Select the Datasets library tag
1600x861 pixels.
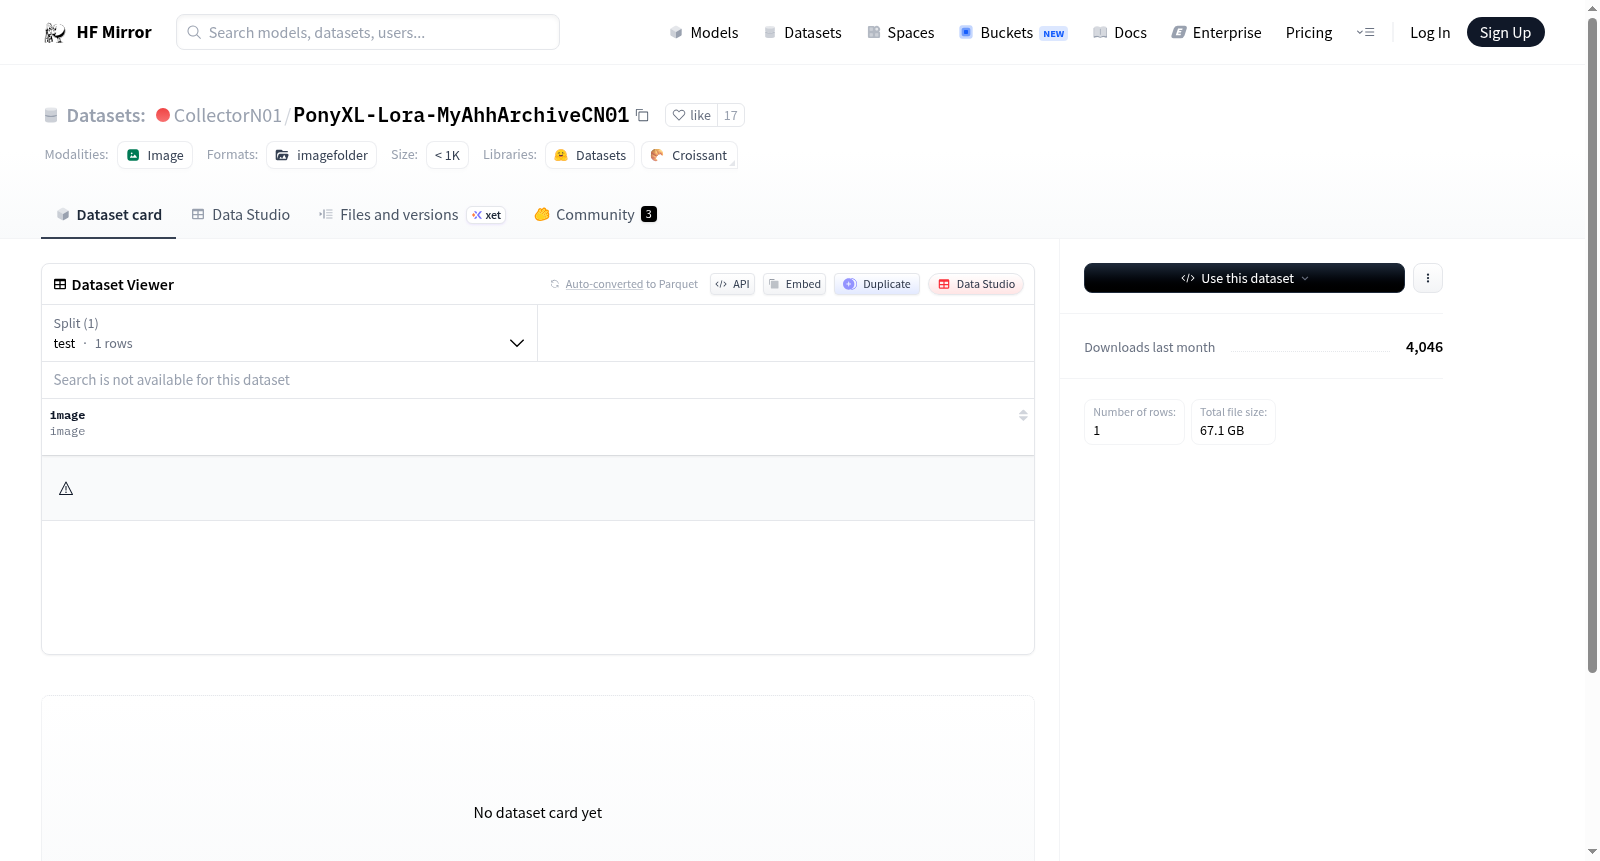(x=590, y=155)
